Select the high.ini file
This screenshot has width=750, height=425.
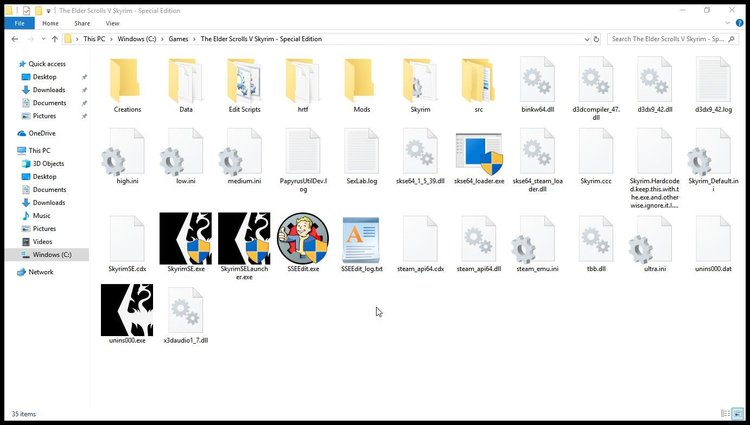[x=127, y=156]
